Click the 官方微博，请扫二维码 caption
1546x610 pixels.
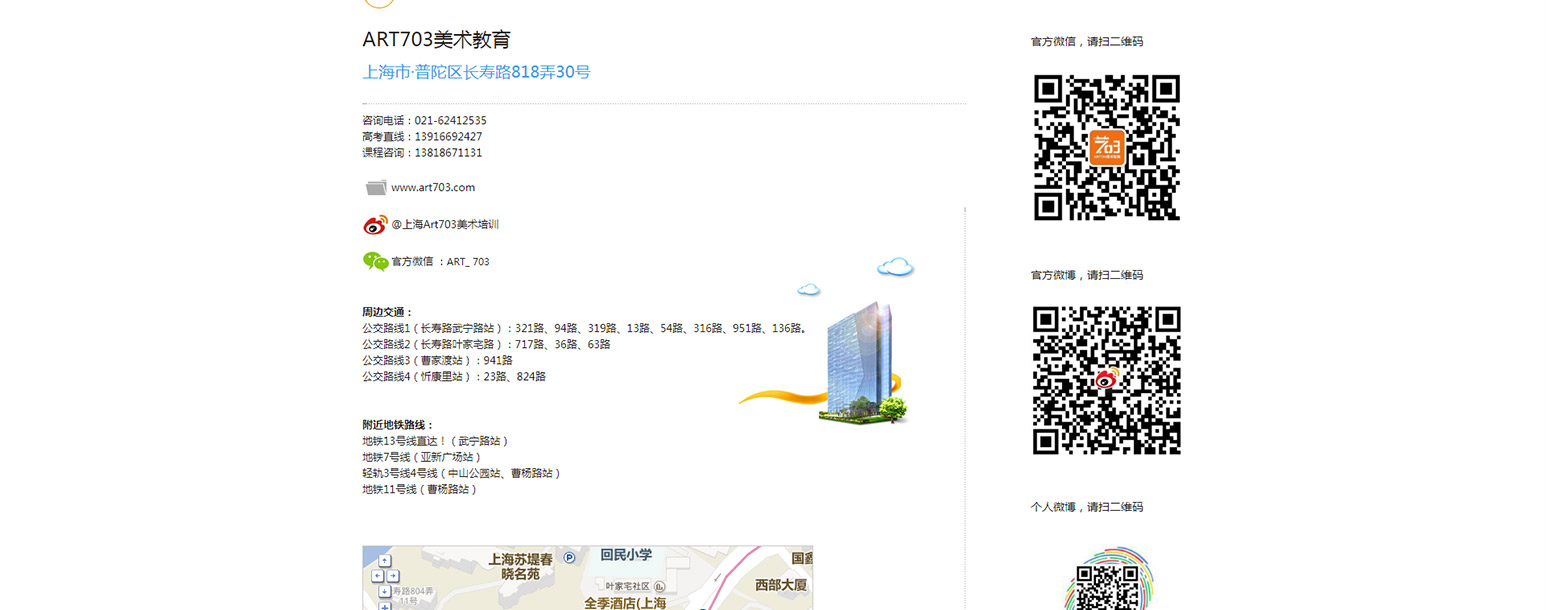1087,275
